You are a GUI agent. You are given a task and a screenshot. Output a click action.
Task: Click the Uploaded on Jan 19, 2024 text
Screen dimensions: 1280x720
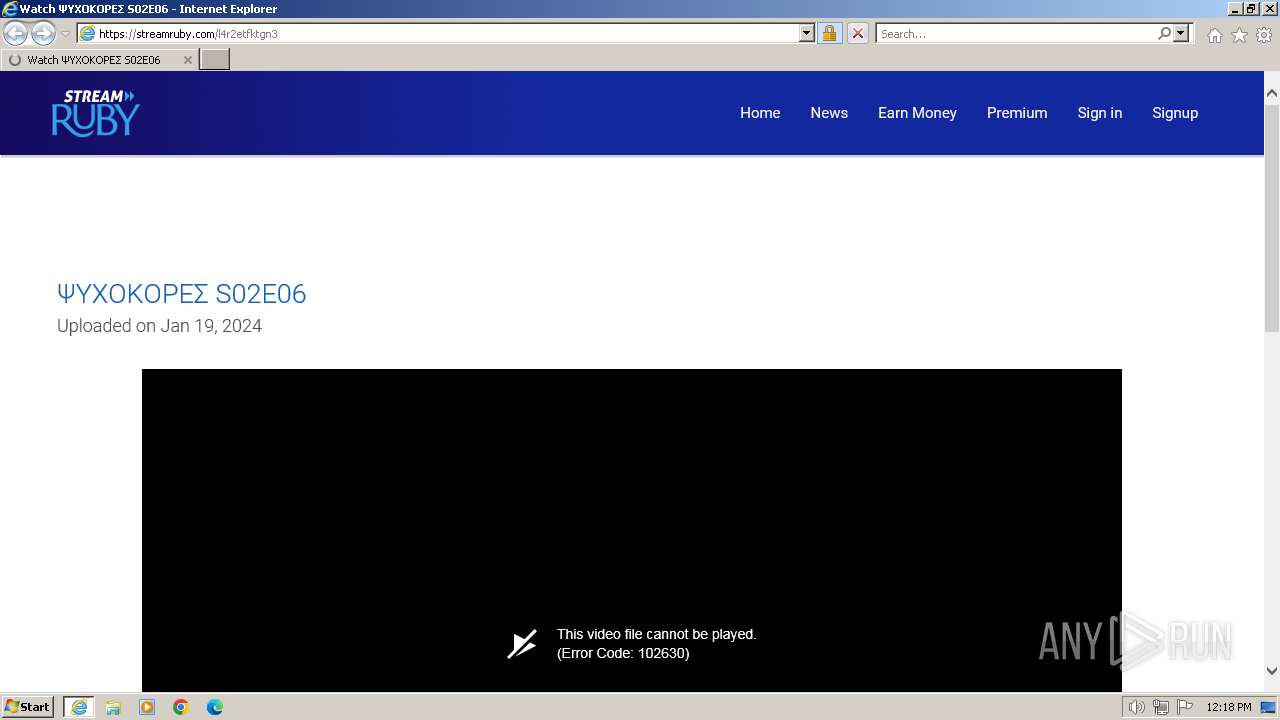click(x=159, y=326)
